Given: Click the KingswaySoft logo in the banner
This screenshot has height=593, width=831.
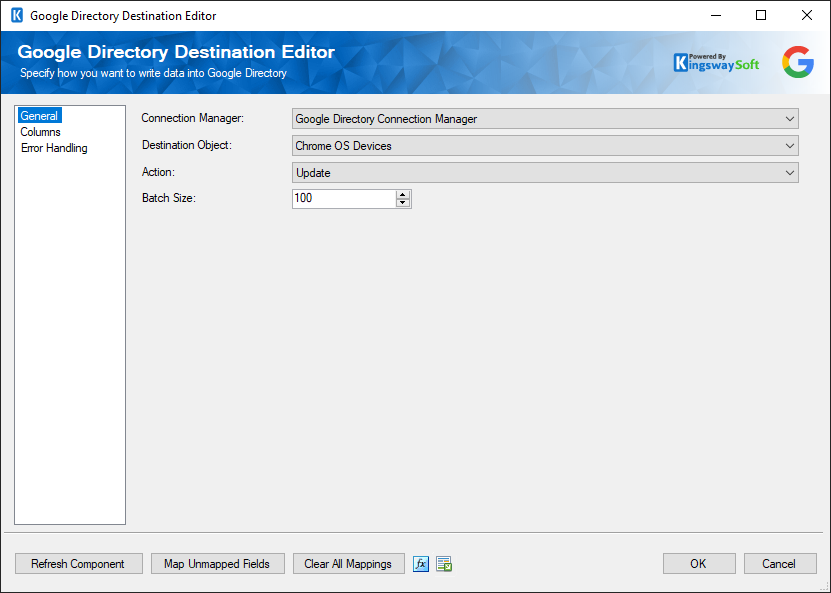Looking at the screenshot, I should [716, 63].
